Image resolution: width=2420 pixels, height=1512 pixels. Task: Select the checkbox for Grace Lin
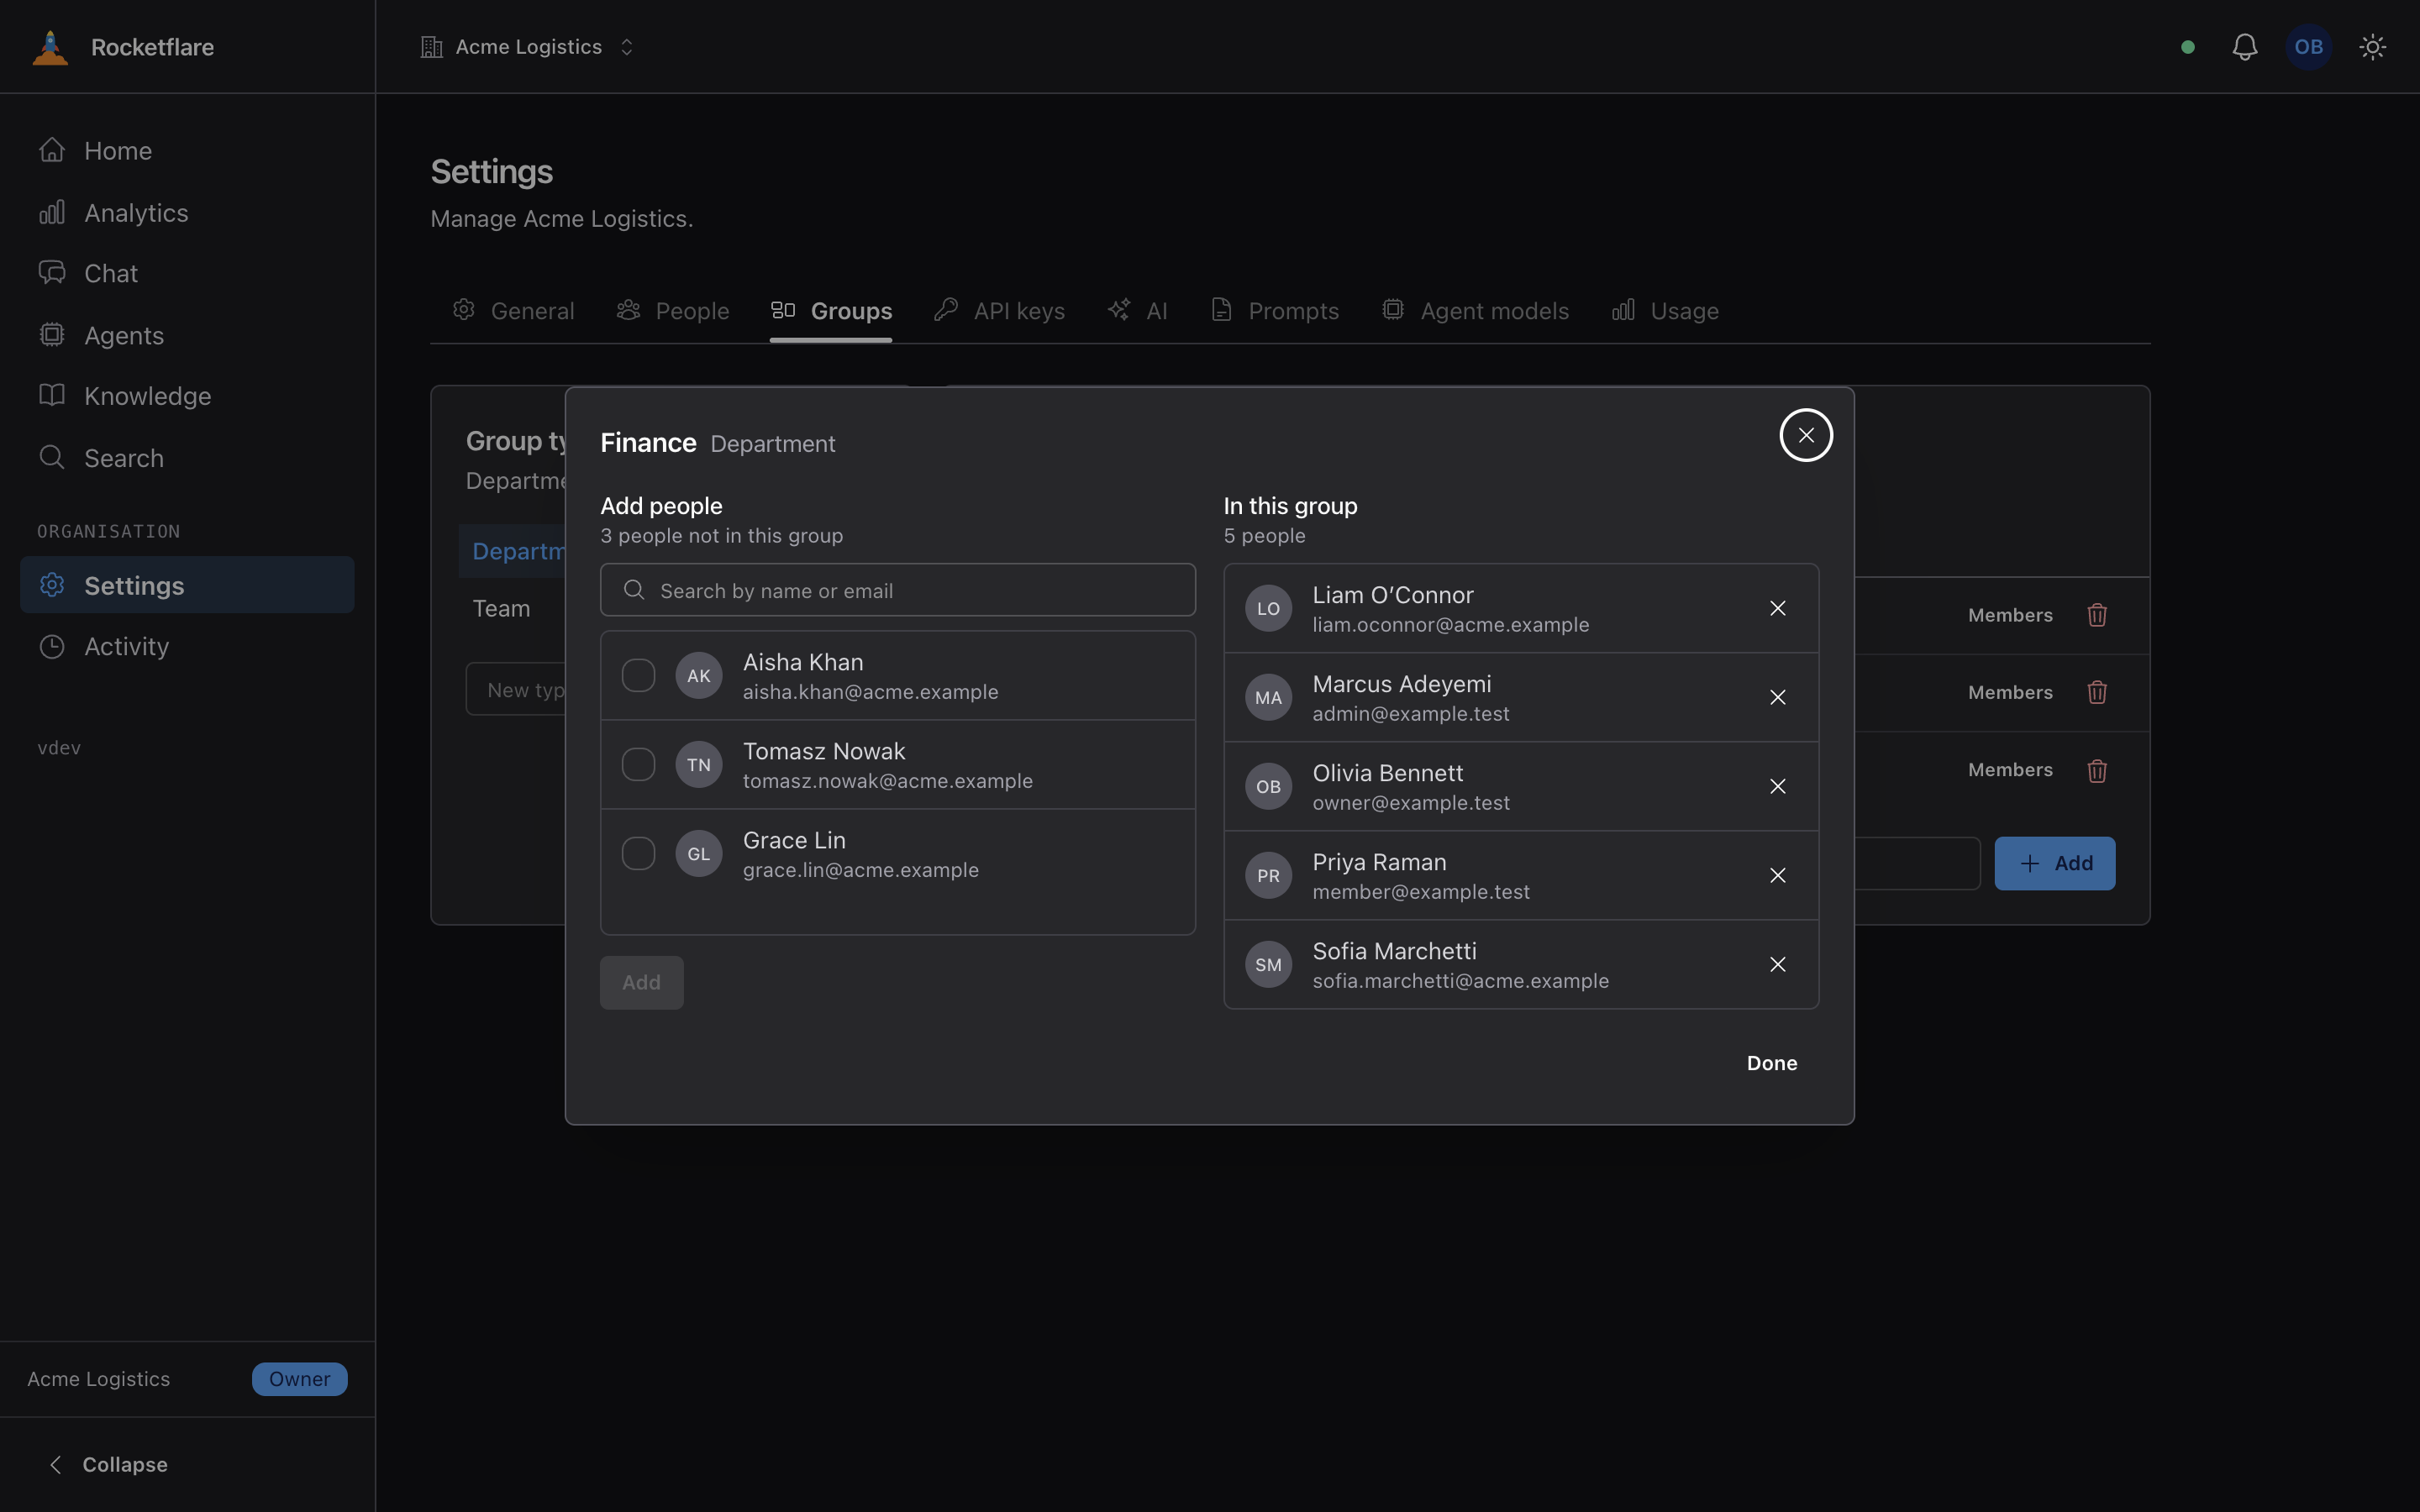(x=638, y=853)
